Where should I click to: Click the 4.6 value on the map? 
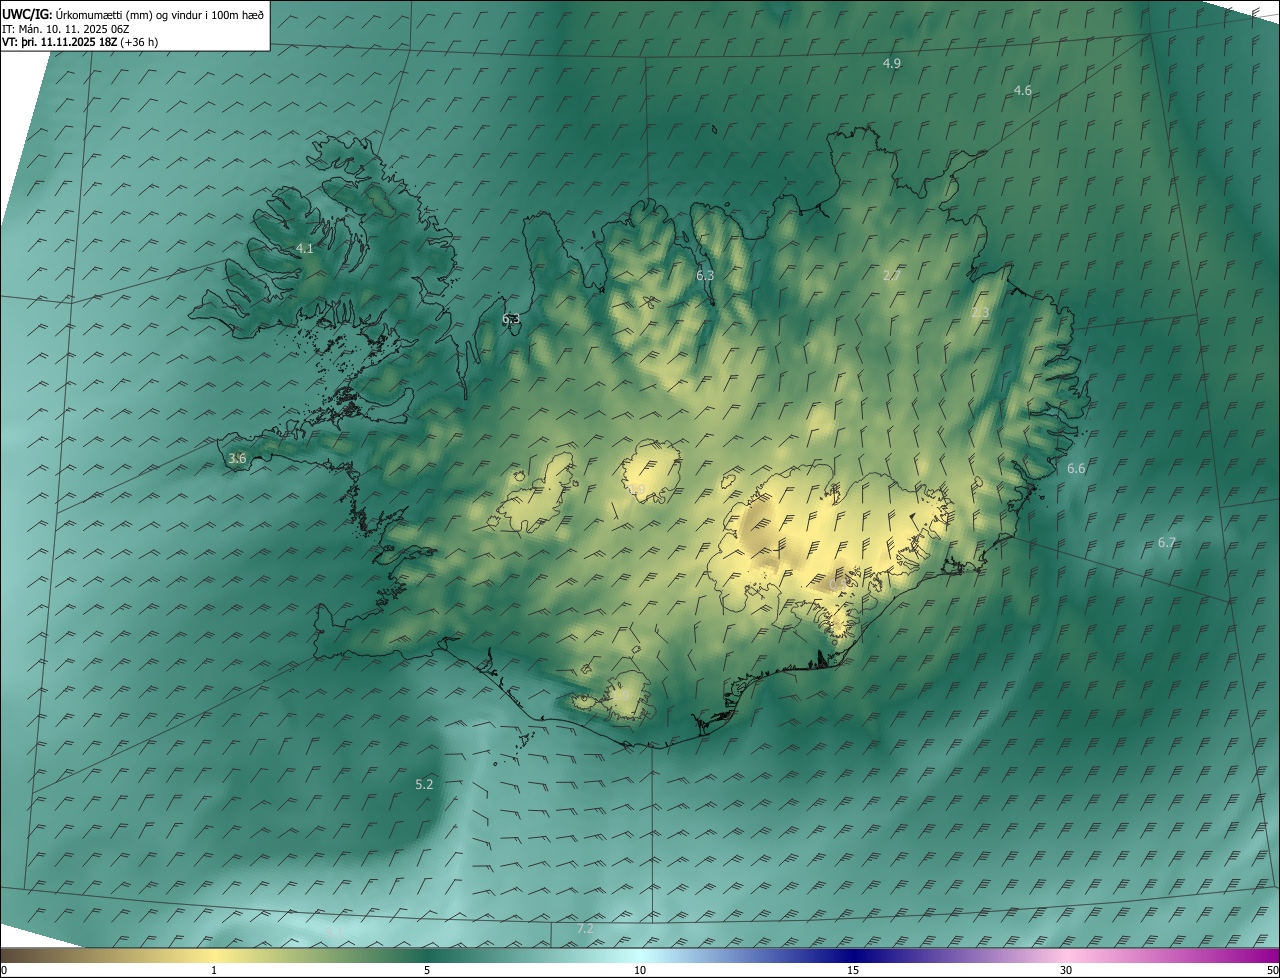(x=1022, y=90)
